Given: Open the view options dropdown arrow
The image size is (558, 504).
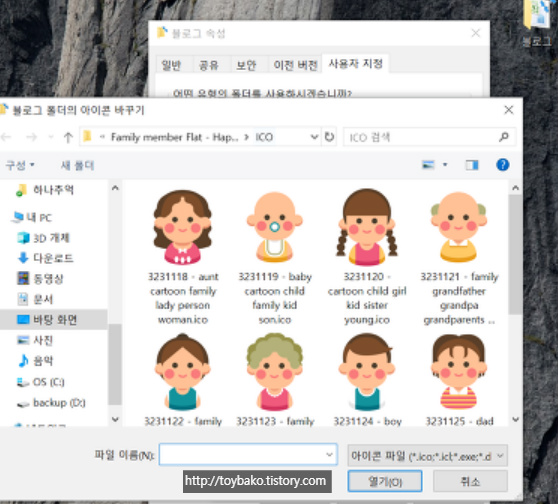Looking at the screenshot, I should click(445, 165).
